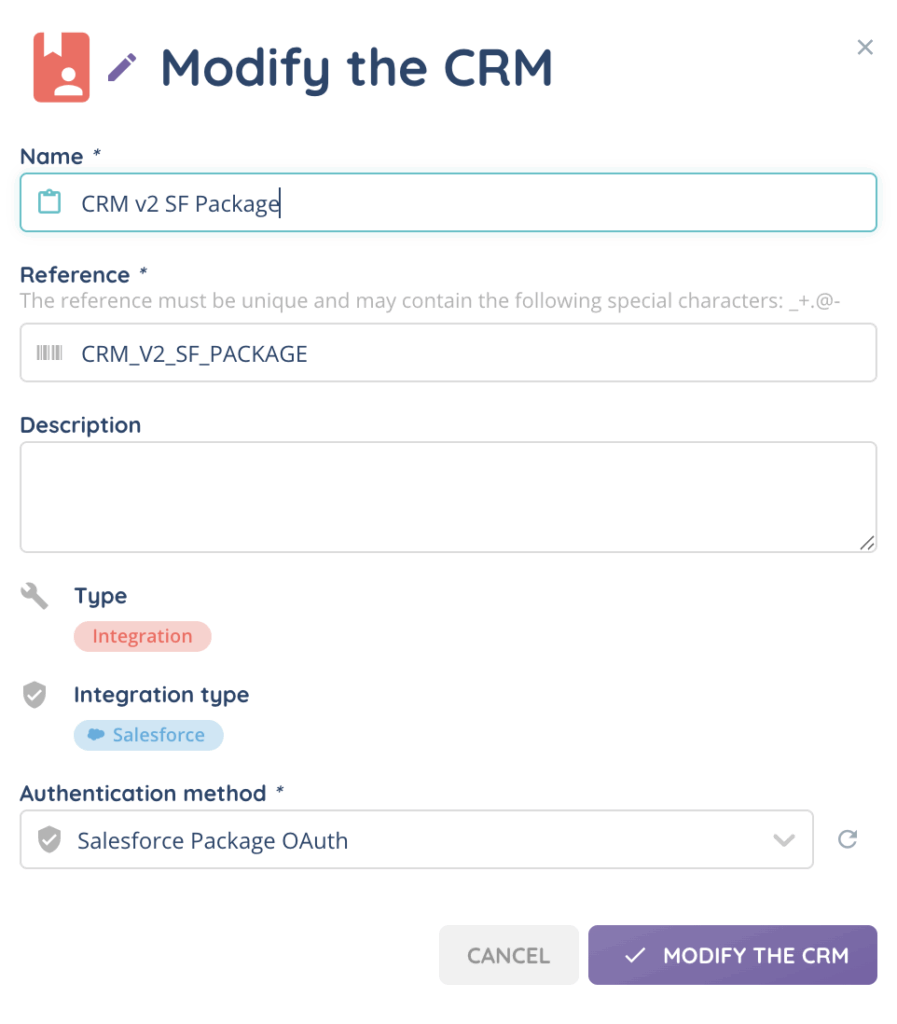Click the Salesforce cloud icon in the tag

[x=97, y=735]
